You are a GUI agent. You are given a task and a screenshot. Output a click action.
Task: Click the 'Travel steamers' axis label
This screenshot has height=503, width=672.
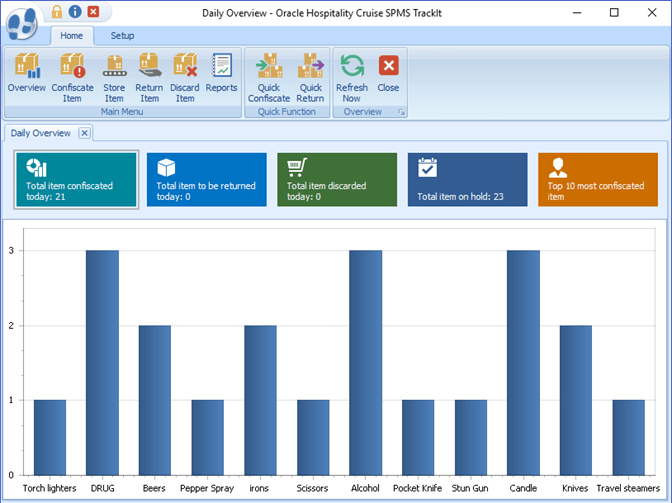pos(628,488)
